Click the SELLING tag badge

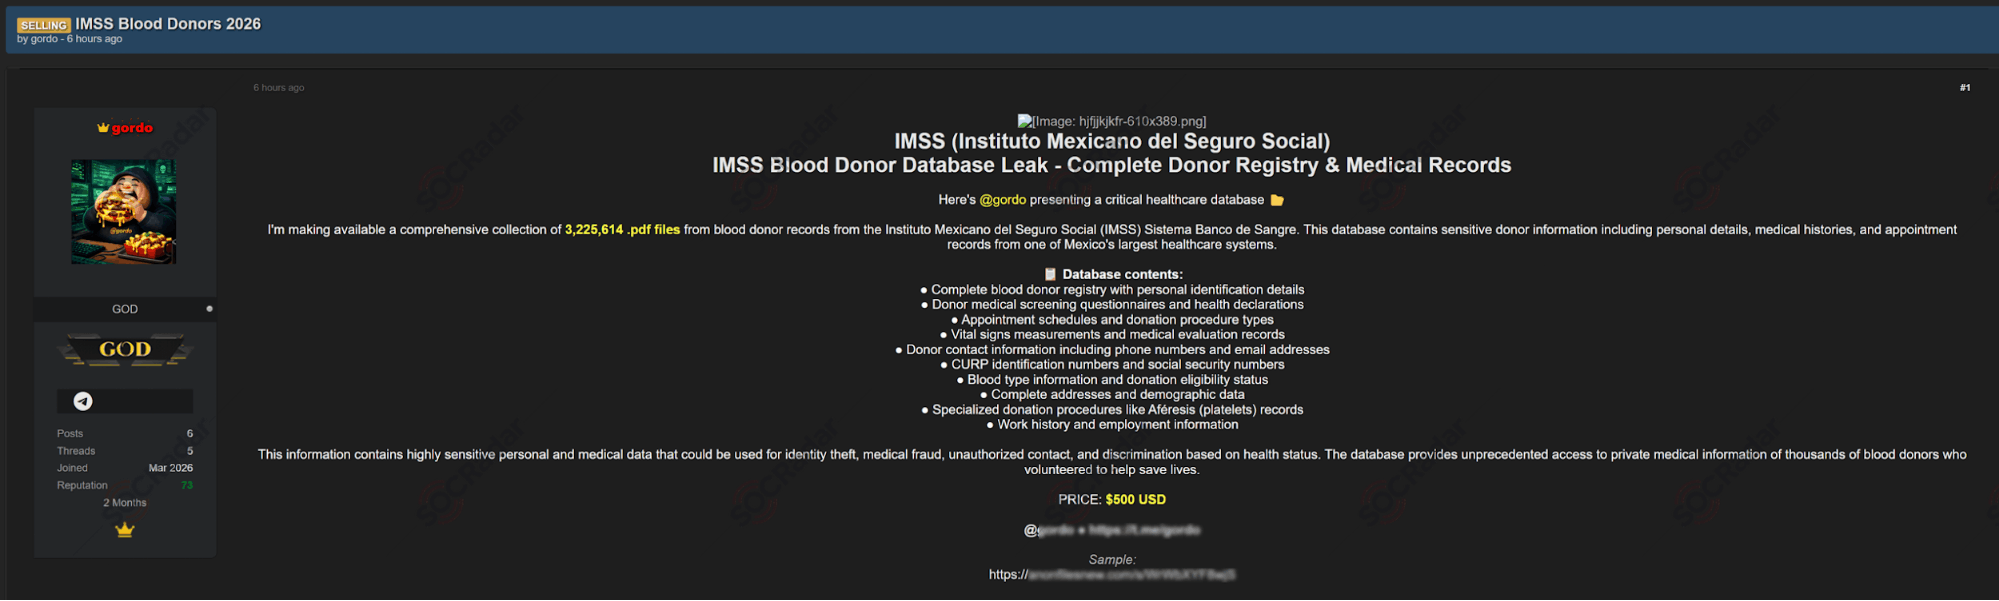tap(44, 25)
